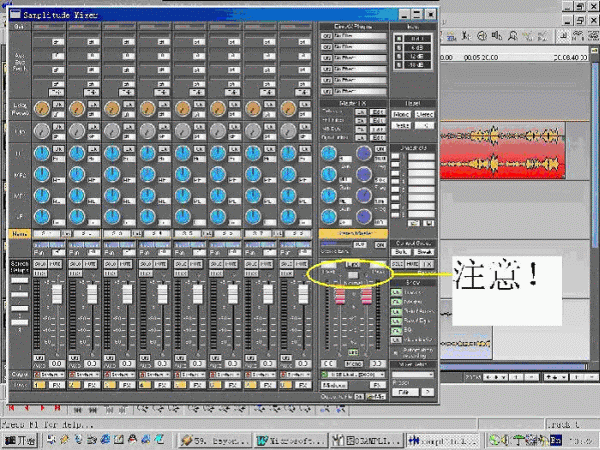Image resolution: width=600 pixels, height=450 pixels.
Task: Click the orange knob on channel 8
Action: (x=288, y=109)
